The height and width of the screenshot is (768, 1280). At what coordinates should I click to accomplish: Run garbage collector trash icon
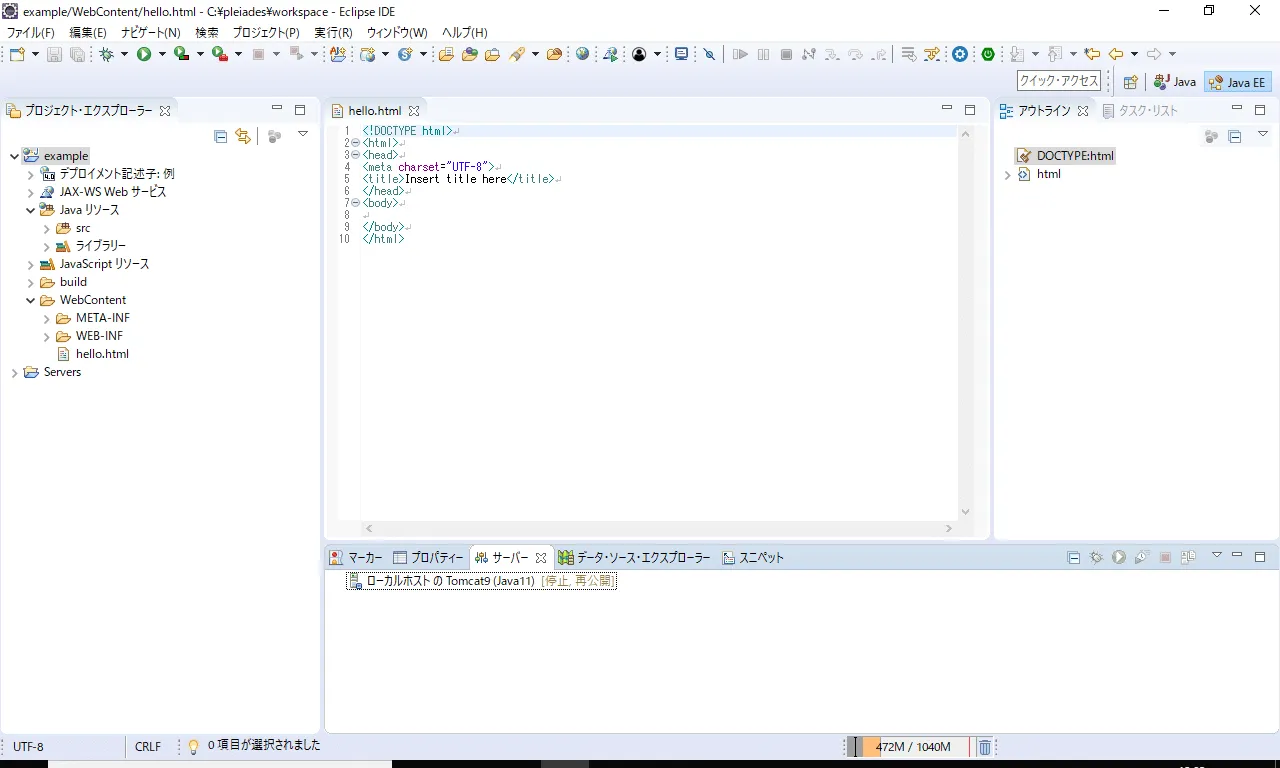[984, 747]
